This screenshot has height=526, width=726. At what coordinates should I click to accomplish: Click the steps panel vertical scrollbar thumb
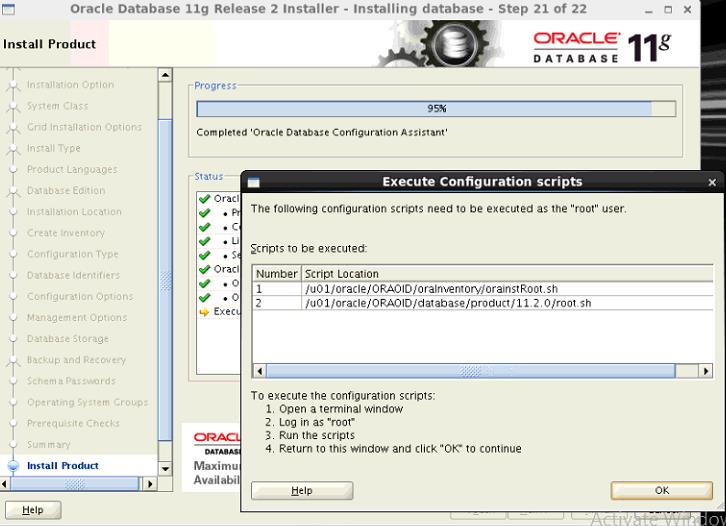click(x=165, y=280)
